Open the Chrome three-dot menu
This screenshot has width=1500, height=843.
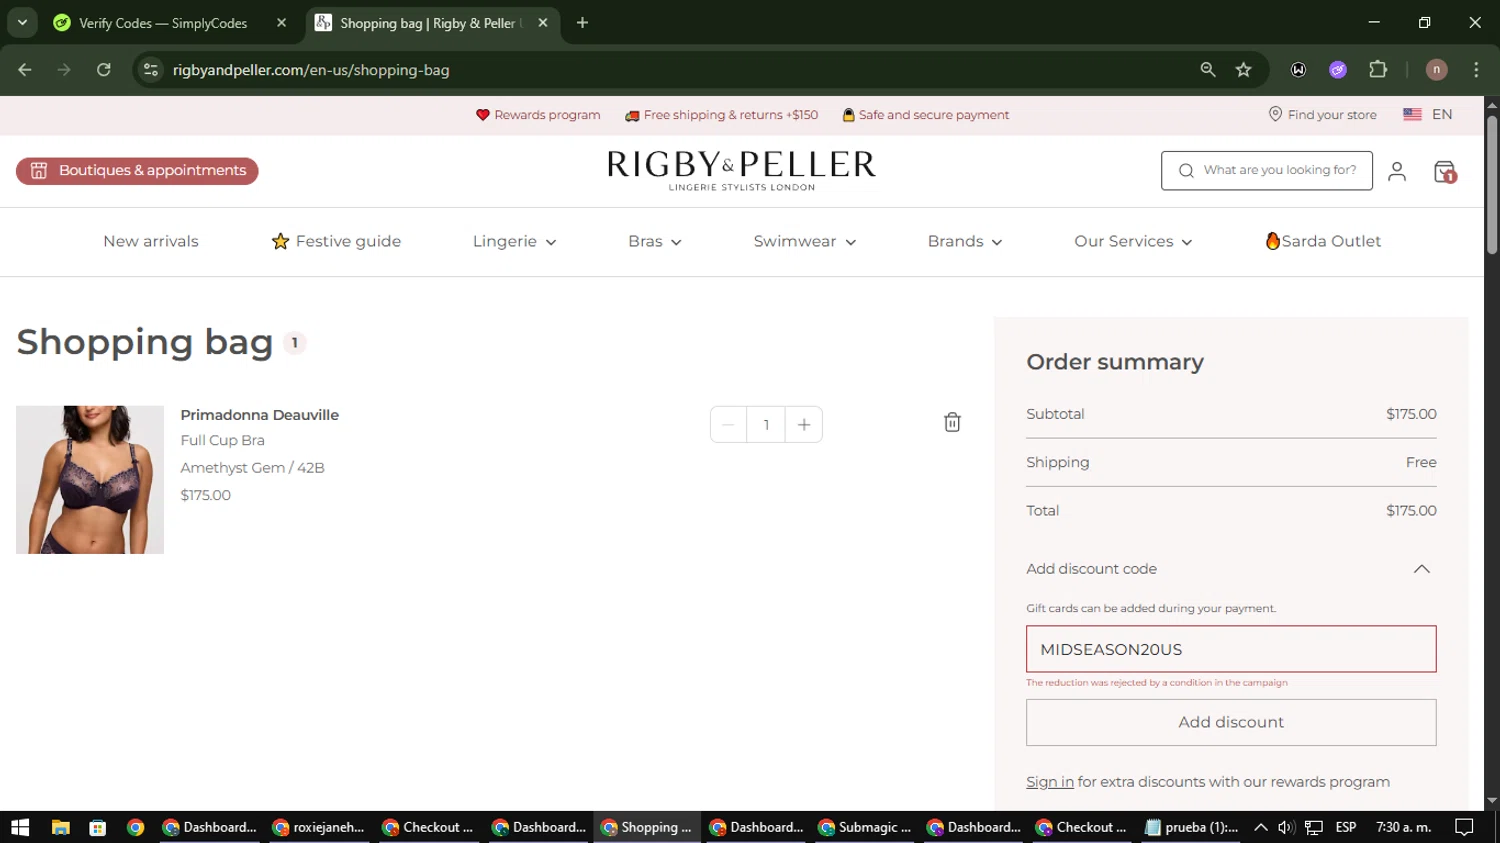(x=1476, y=70)
